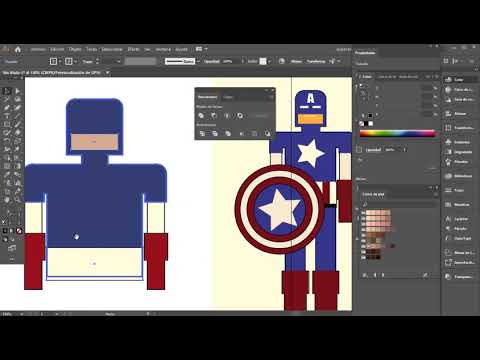Viewport: 480px width, 360px height.
Task: Click the swatches search field
Action: 399,204
